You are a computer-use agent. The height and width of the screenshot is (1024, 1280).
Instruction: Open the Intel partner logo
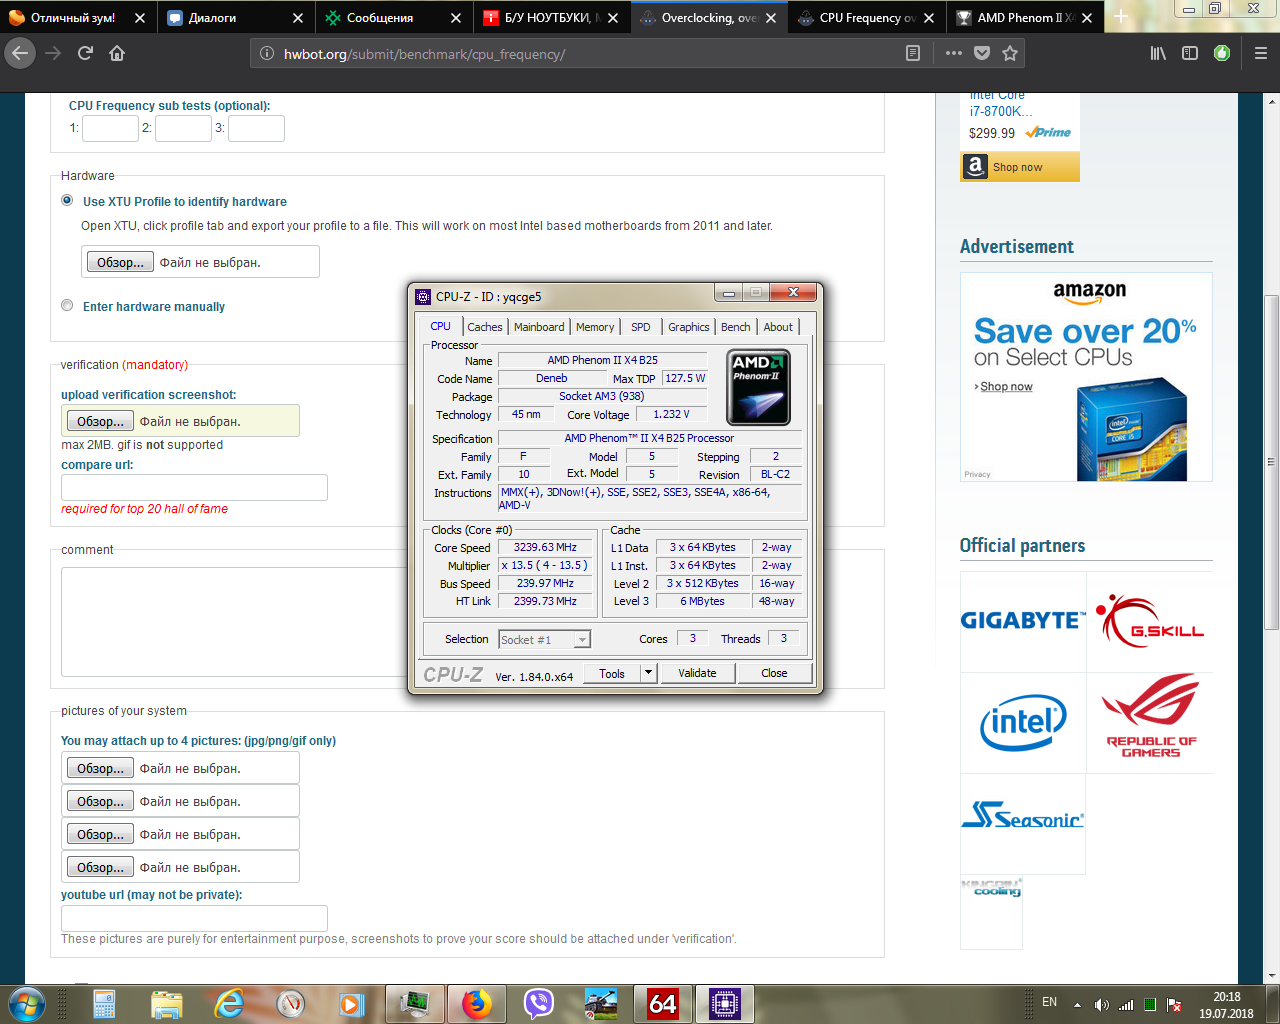coord(1023,723)
